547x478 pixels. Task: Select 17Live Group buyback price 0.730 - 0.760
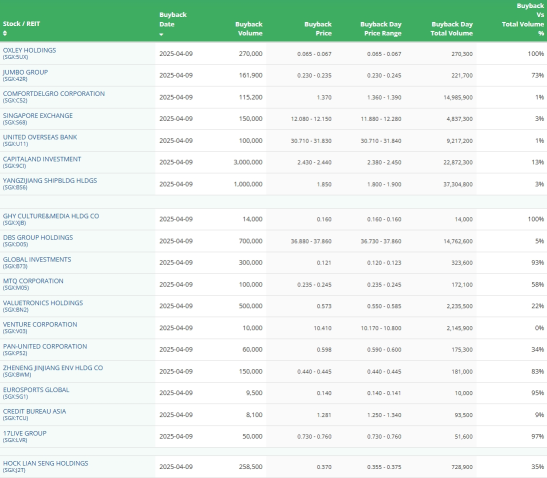point(314,436)
